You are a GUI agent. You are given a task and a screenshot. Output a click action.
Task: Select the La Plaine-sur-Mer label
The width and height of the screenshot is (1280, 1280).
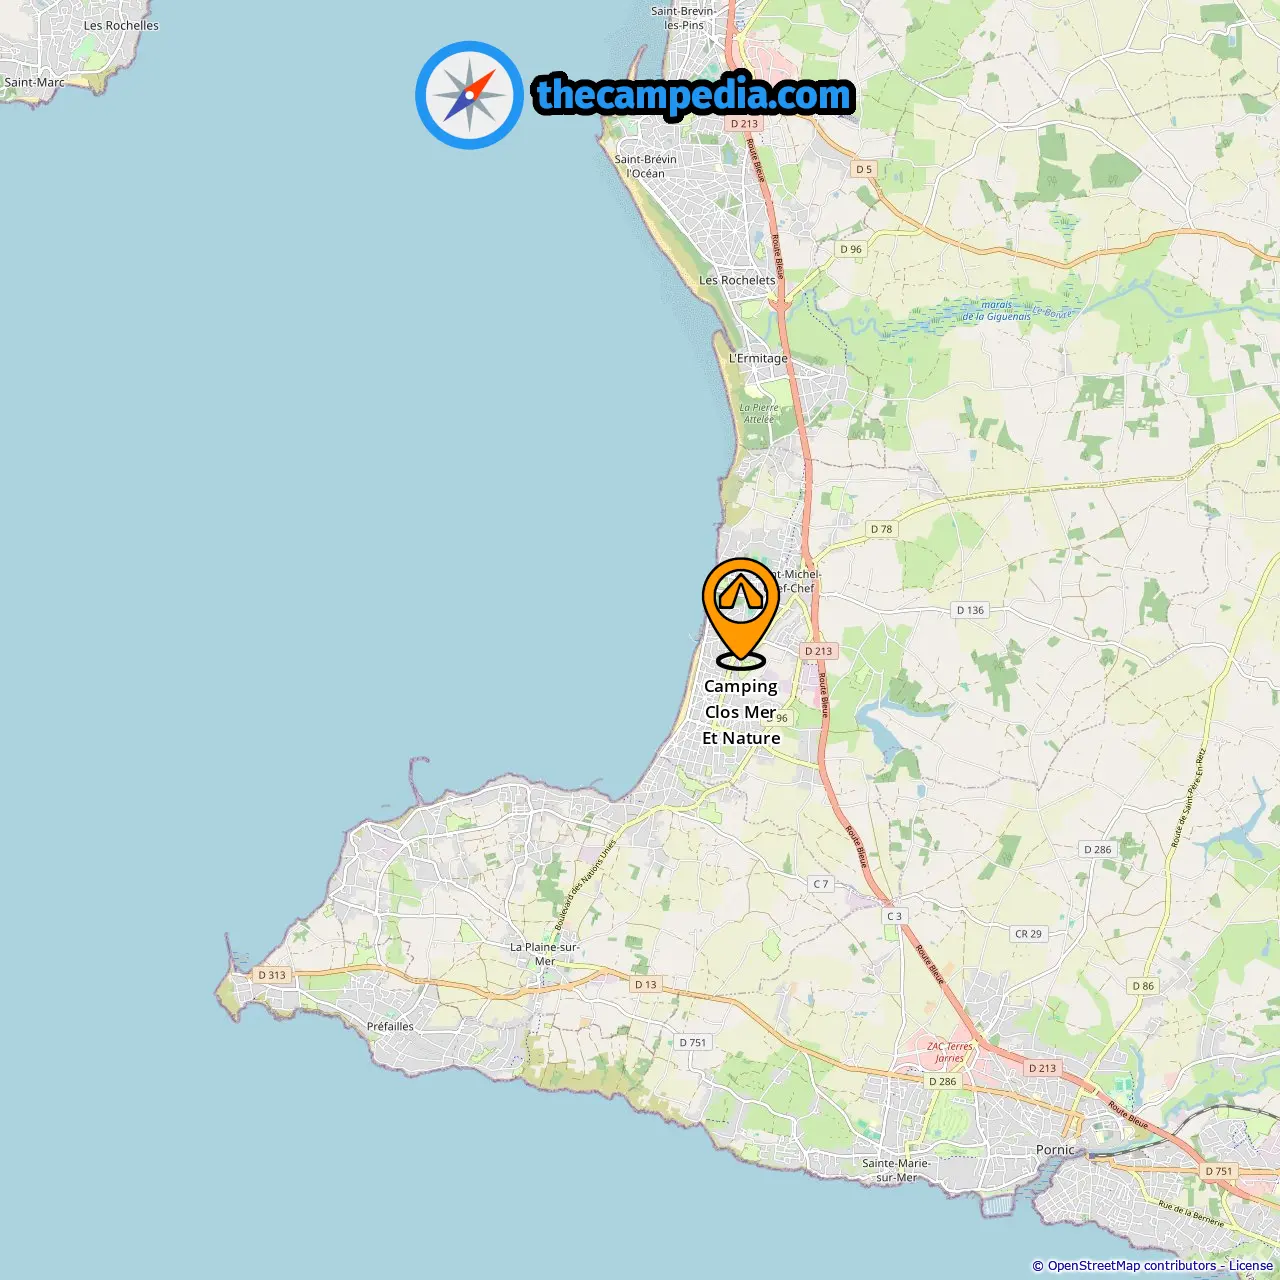coord(545,954)
